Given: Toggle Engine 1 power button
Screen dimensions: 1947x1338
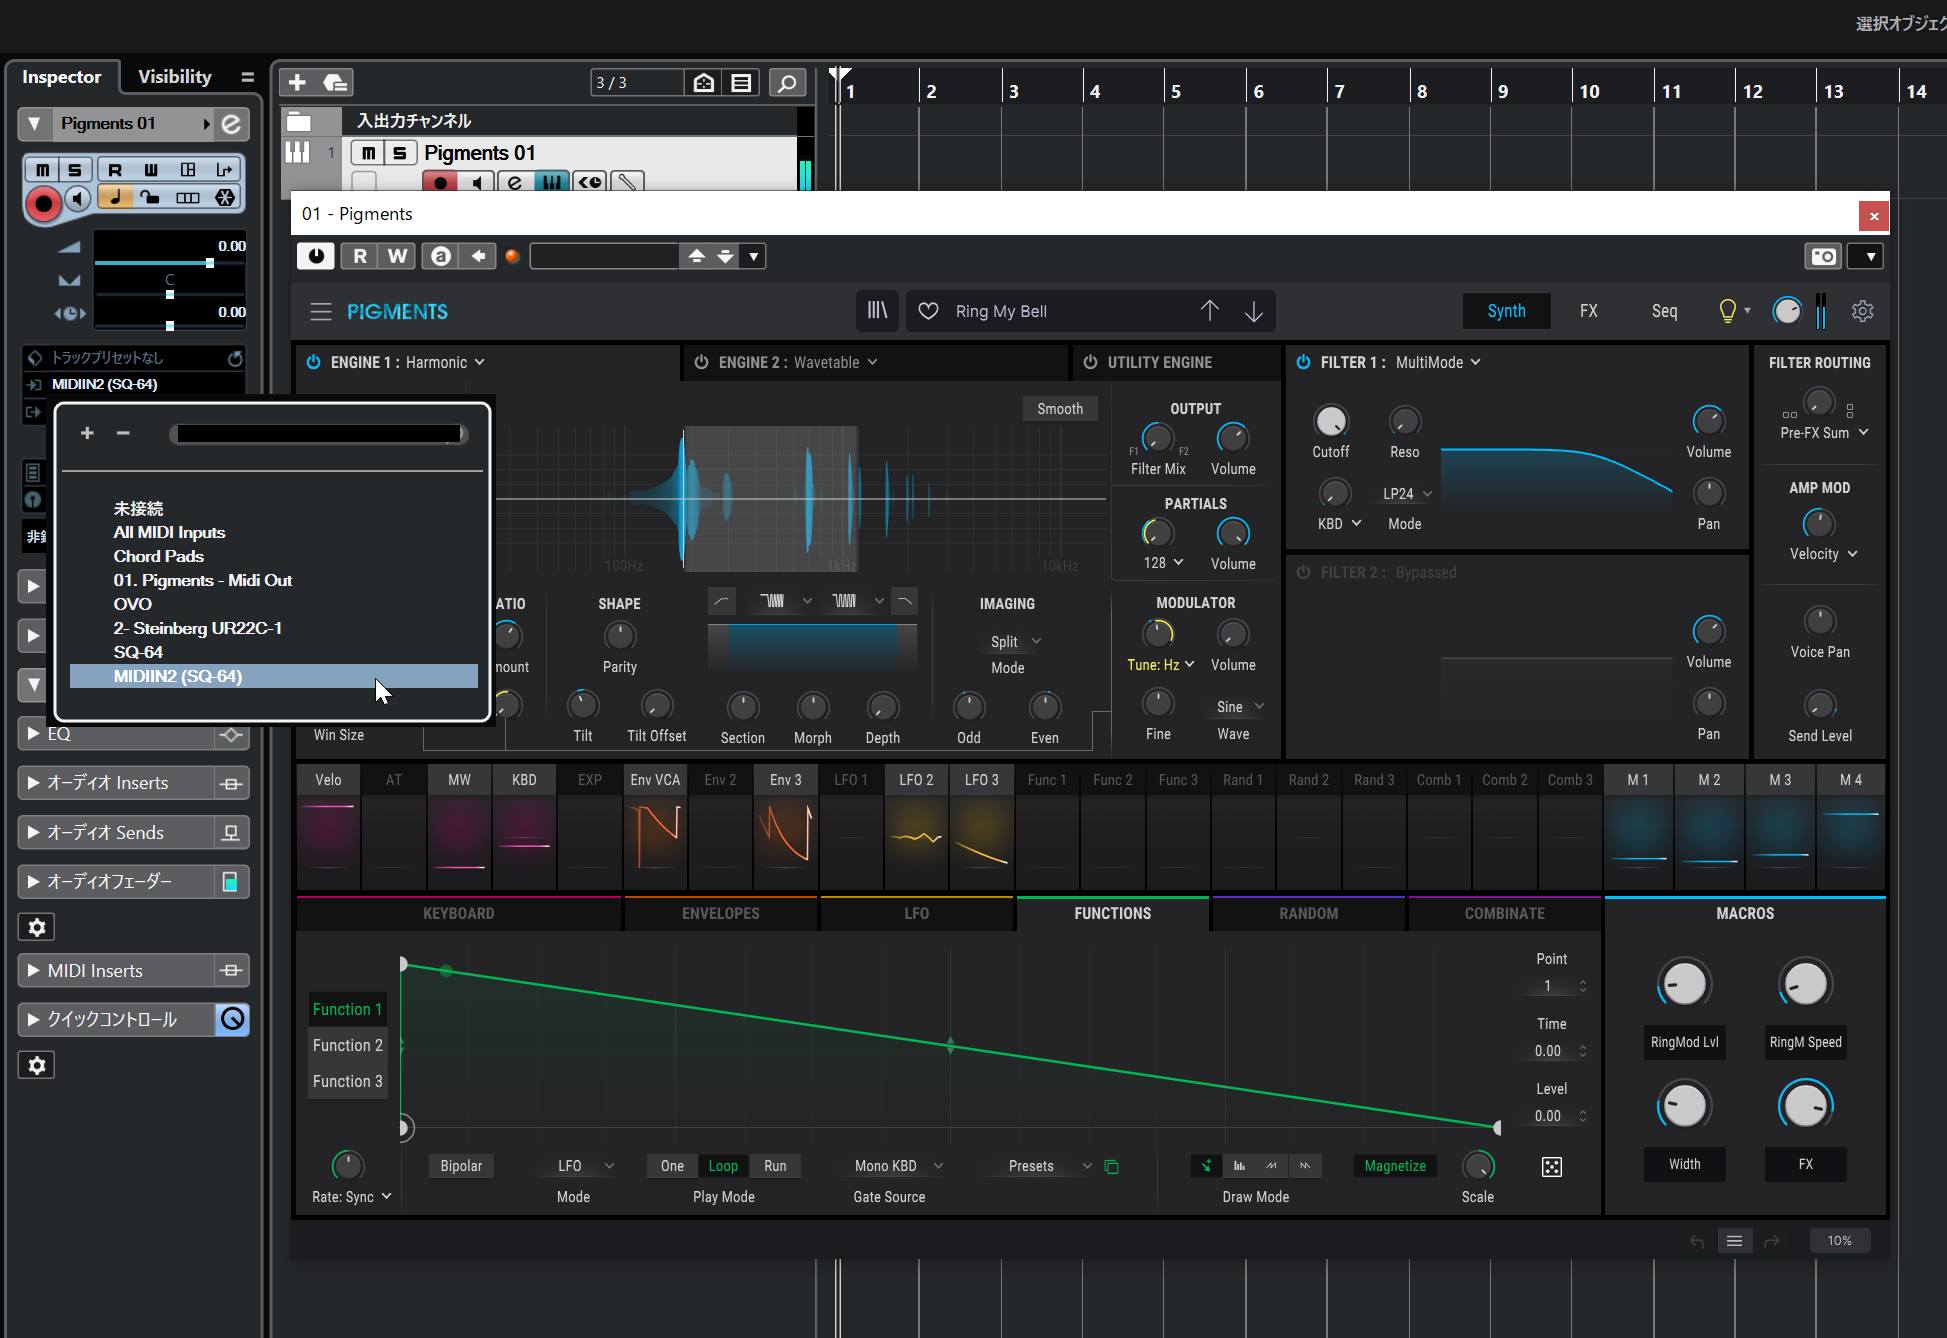Looking at the screenshot, I should (313, 362).
